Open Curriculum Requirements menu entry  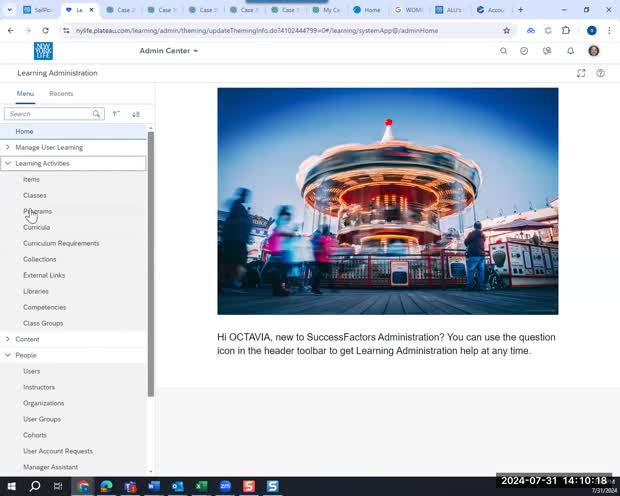61,243
